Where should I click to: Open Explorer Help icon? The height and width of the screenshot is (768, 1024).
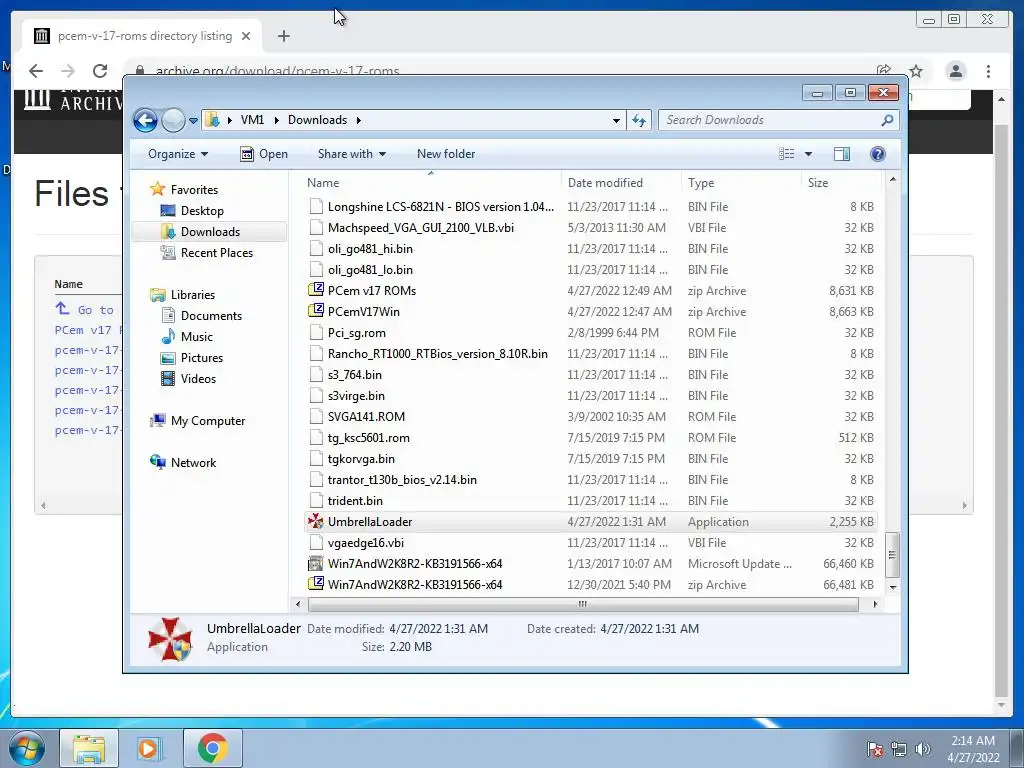pos(878,154)
